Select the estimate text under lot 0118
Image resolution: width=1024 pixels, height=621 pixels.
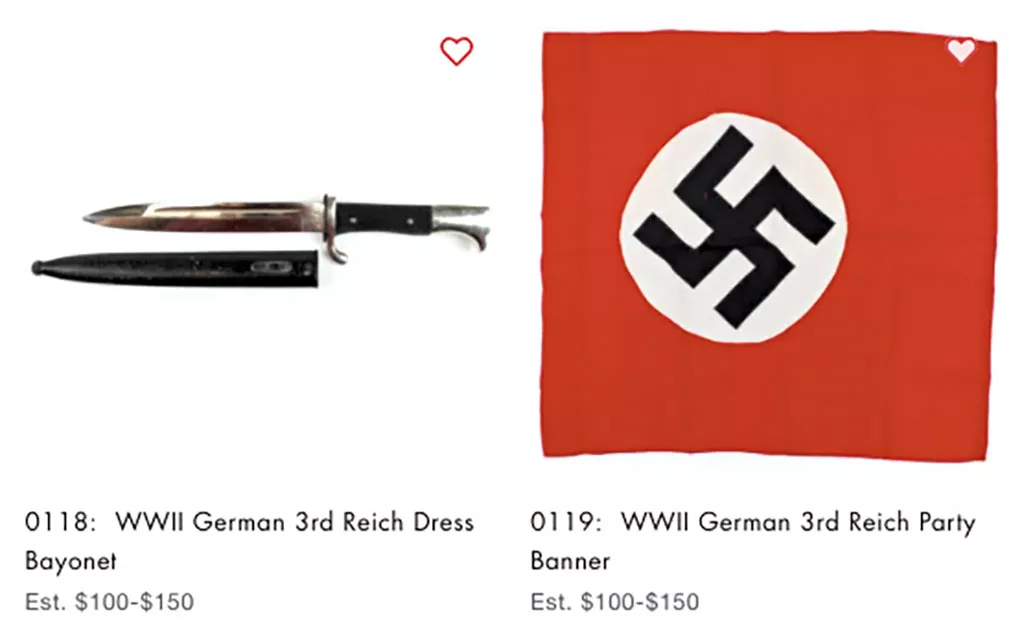click(109, 601)
